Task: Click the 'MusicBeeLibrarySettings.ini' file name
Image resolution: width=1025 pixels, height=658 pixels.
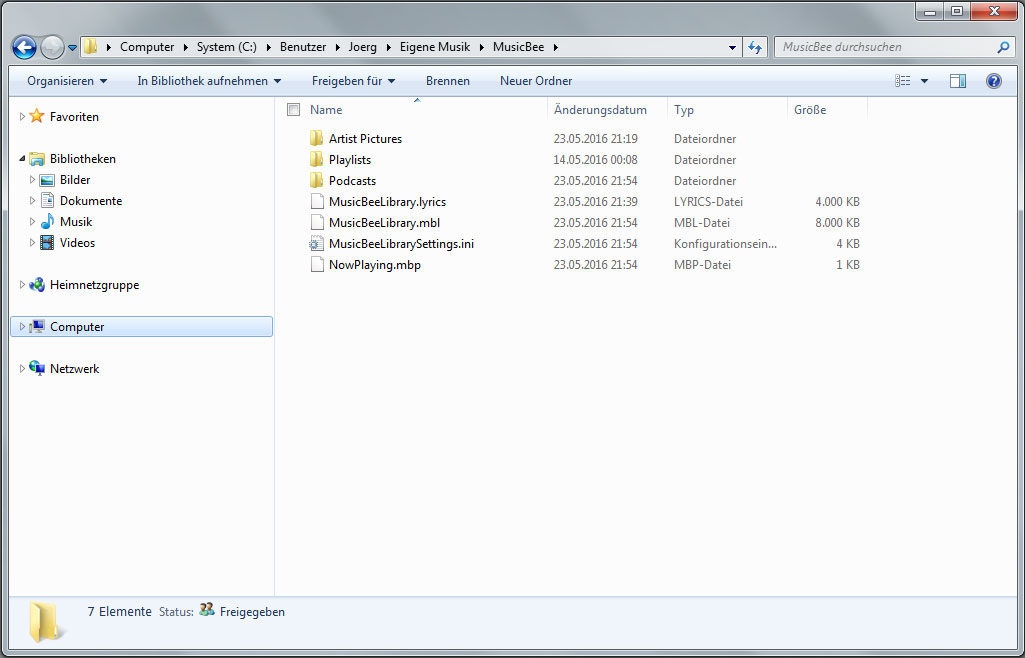Action: coord(401,244)
